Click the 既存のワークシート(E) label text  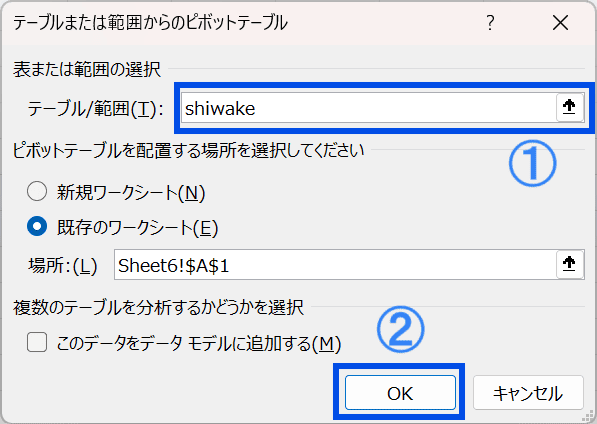point(137,228)
